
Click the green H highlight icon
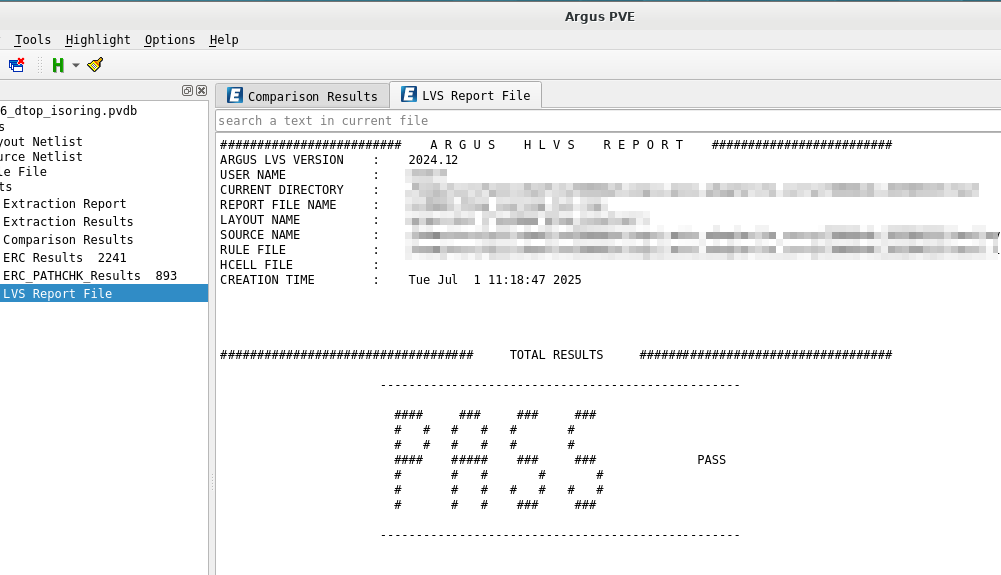coord(58,65)
